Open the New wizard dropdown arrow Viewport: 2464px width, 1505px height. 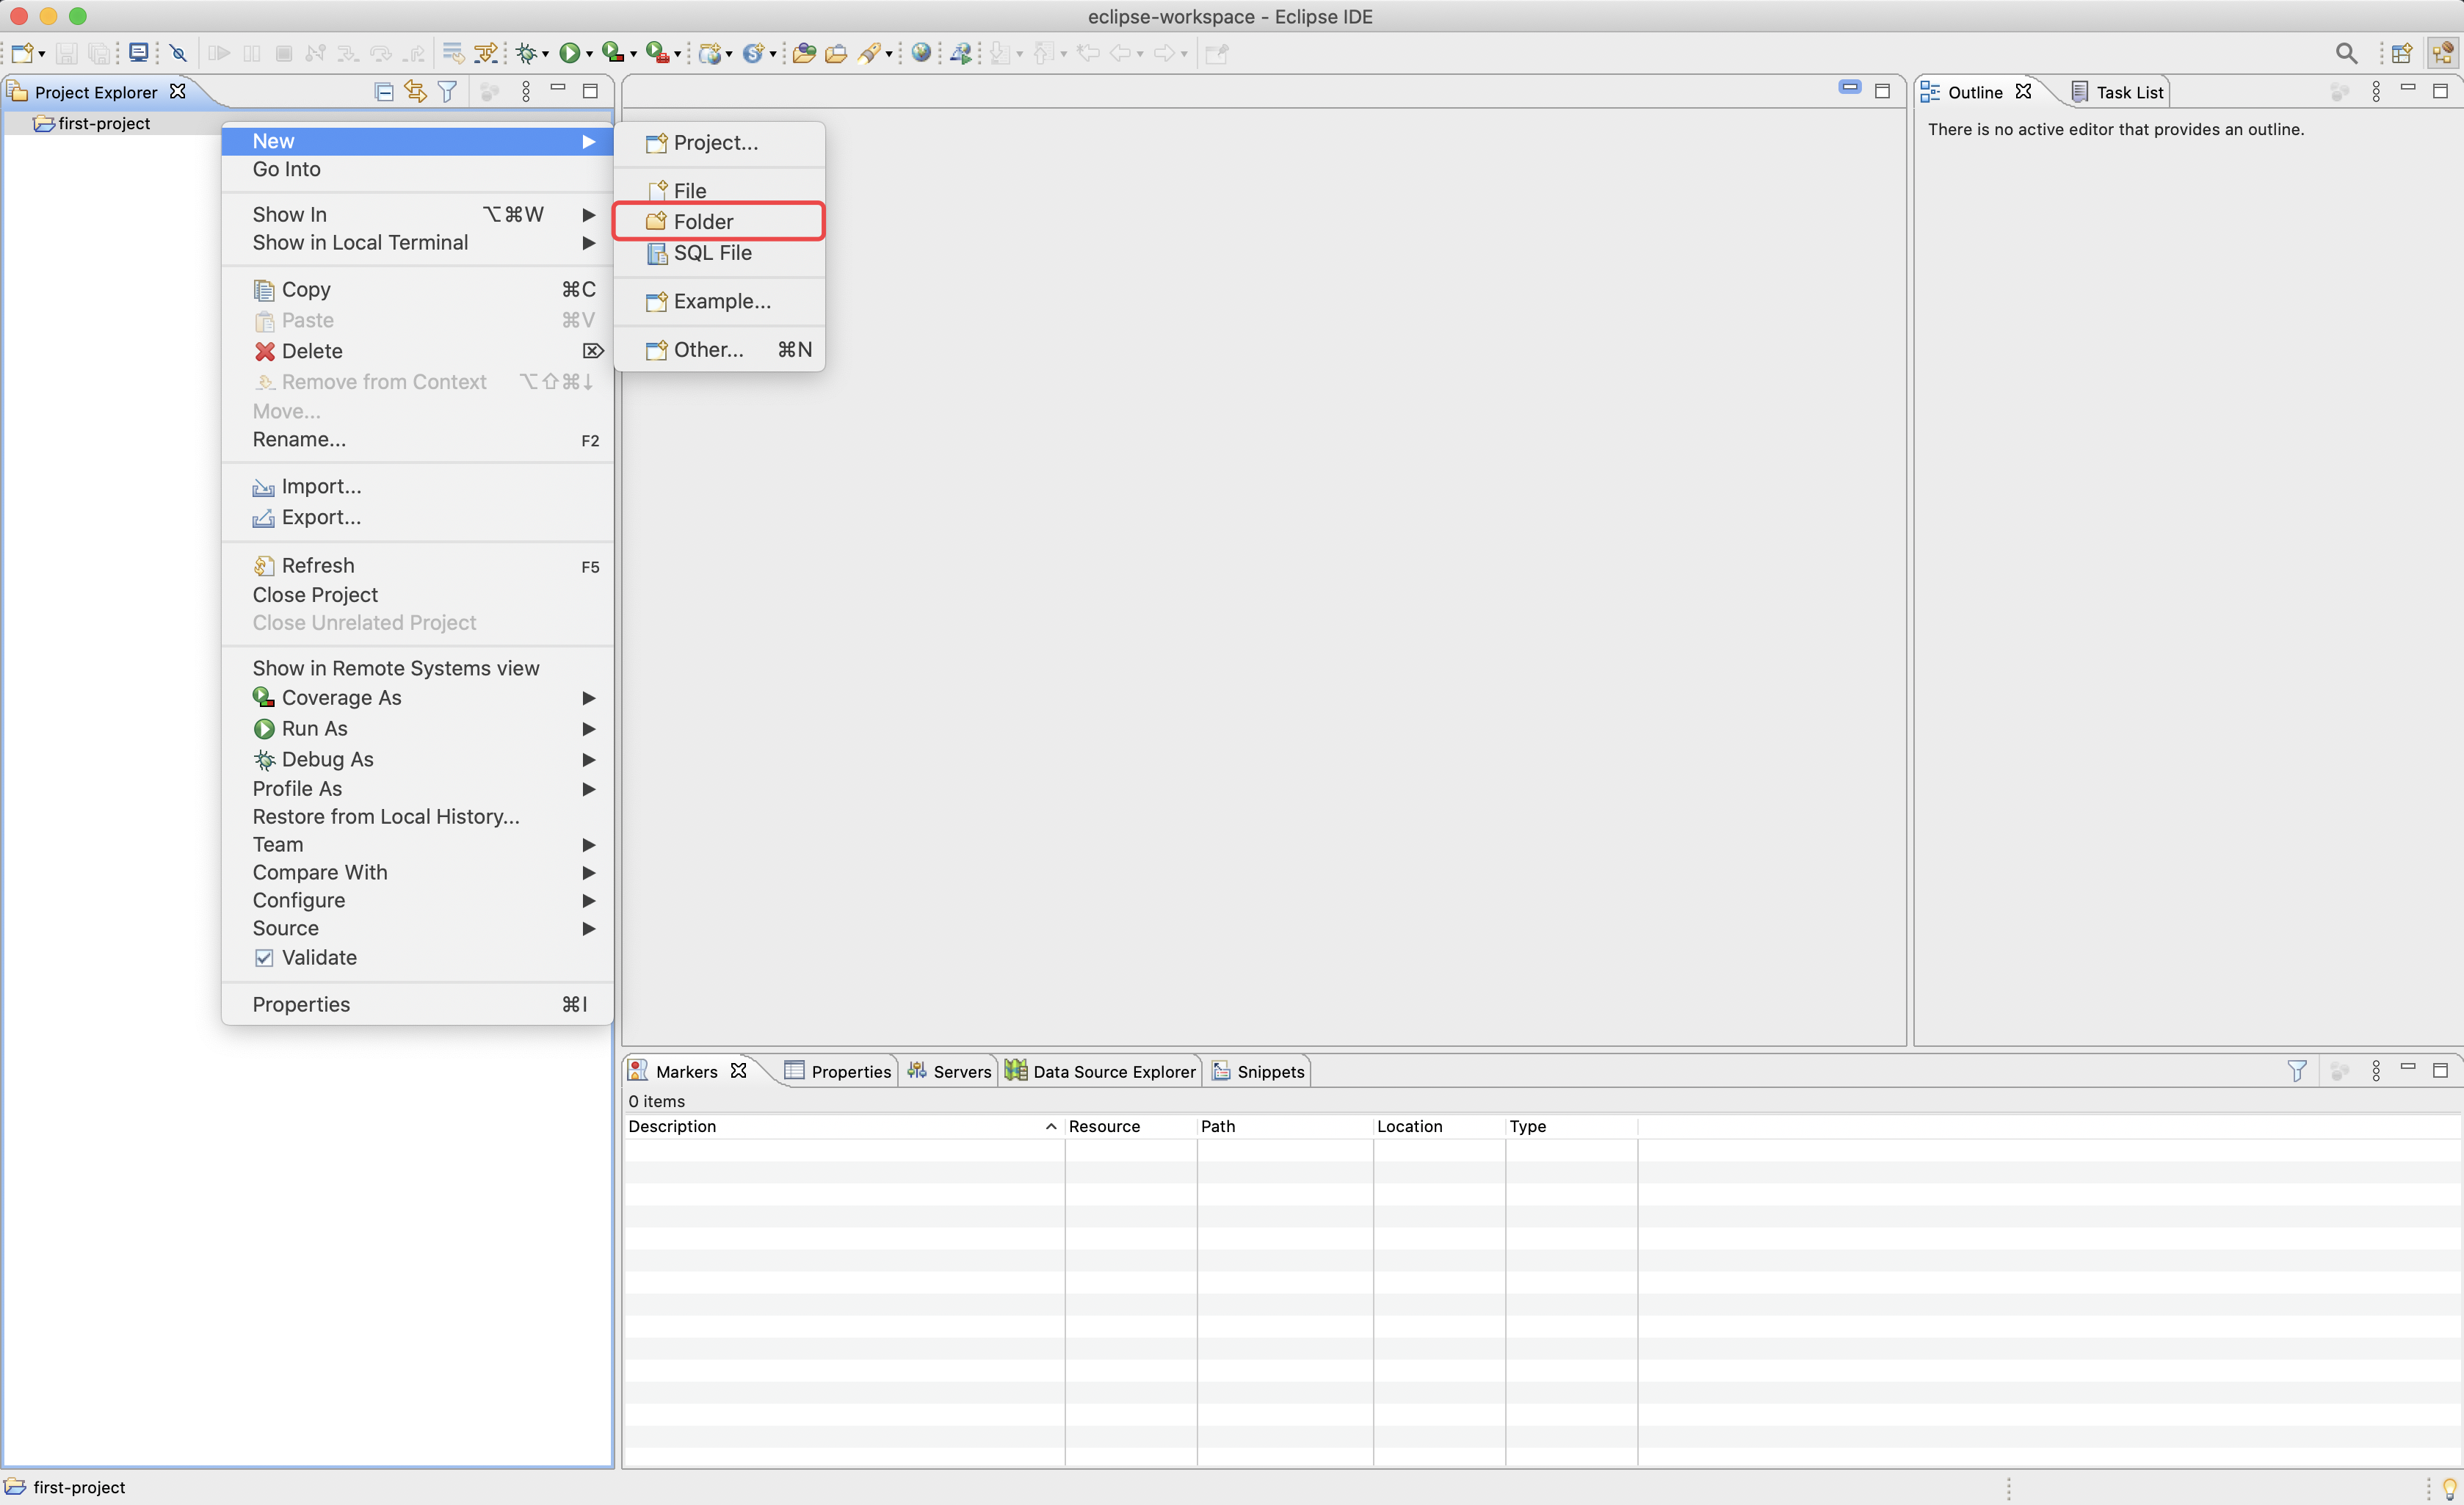41,54
